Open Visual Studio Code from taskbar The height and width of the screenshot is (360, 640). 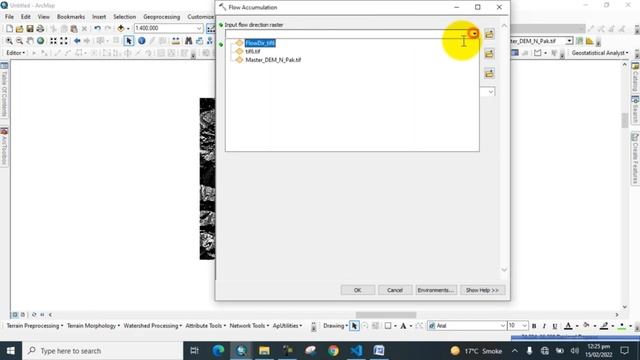coord(356,351)
